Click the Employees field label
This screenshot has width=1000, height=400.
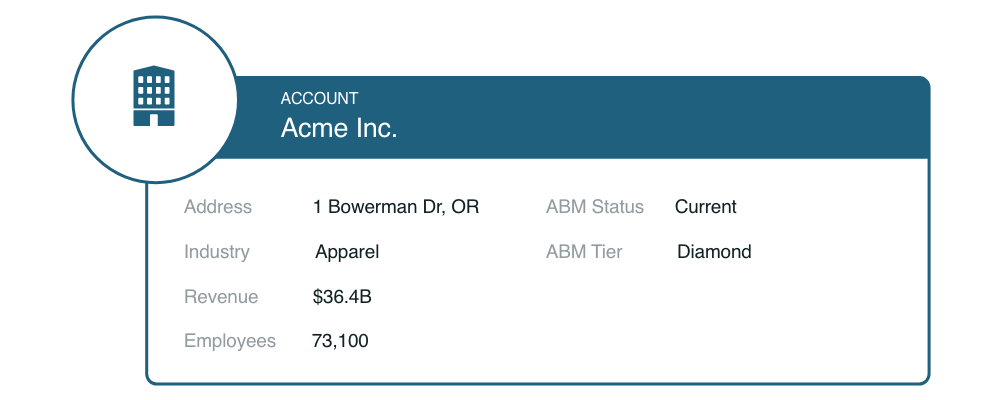230,341
